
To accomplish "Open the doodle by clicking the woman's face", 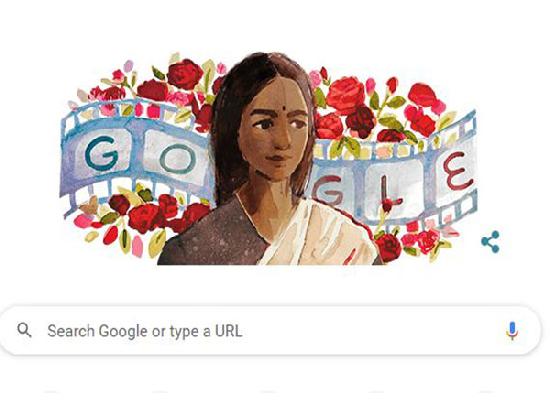I will 274,133.
